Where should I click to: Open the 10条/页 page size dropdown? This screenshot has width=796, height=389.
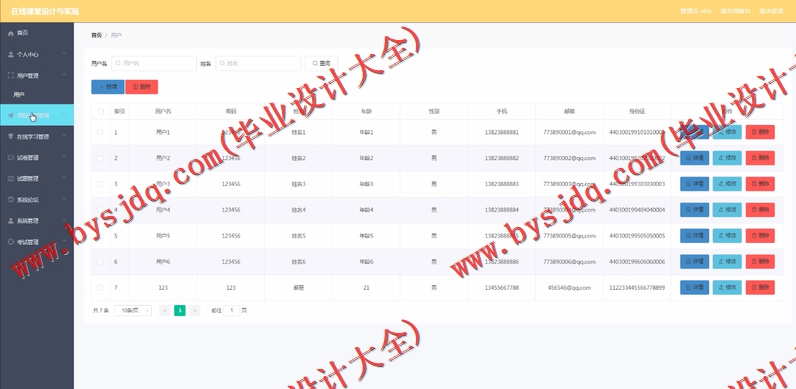click(133, 310)
